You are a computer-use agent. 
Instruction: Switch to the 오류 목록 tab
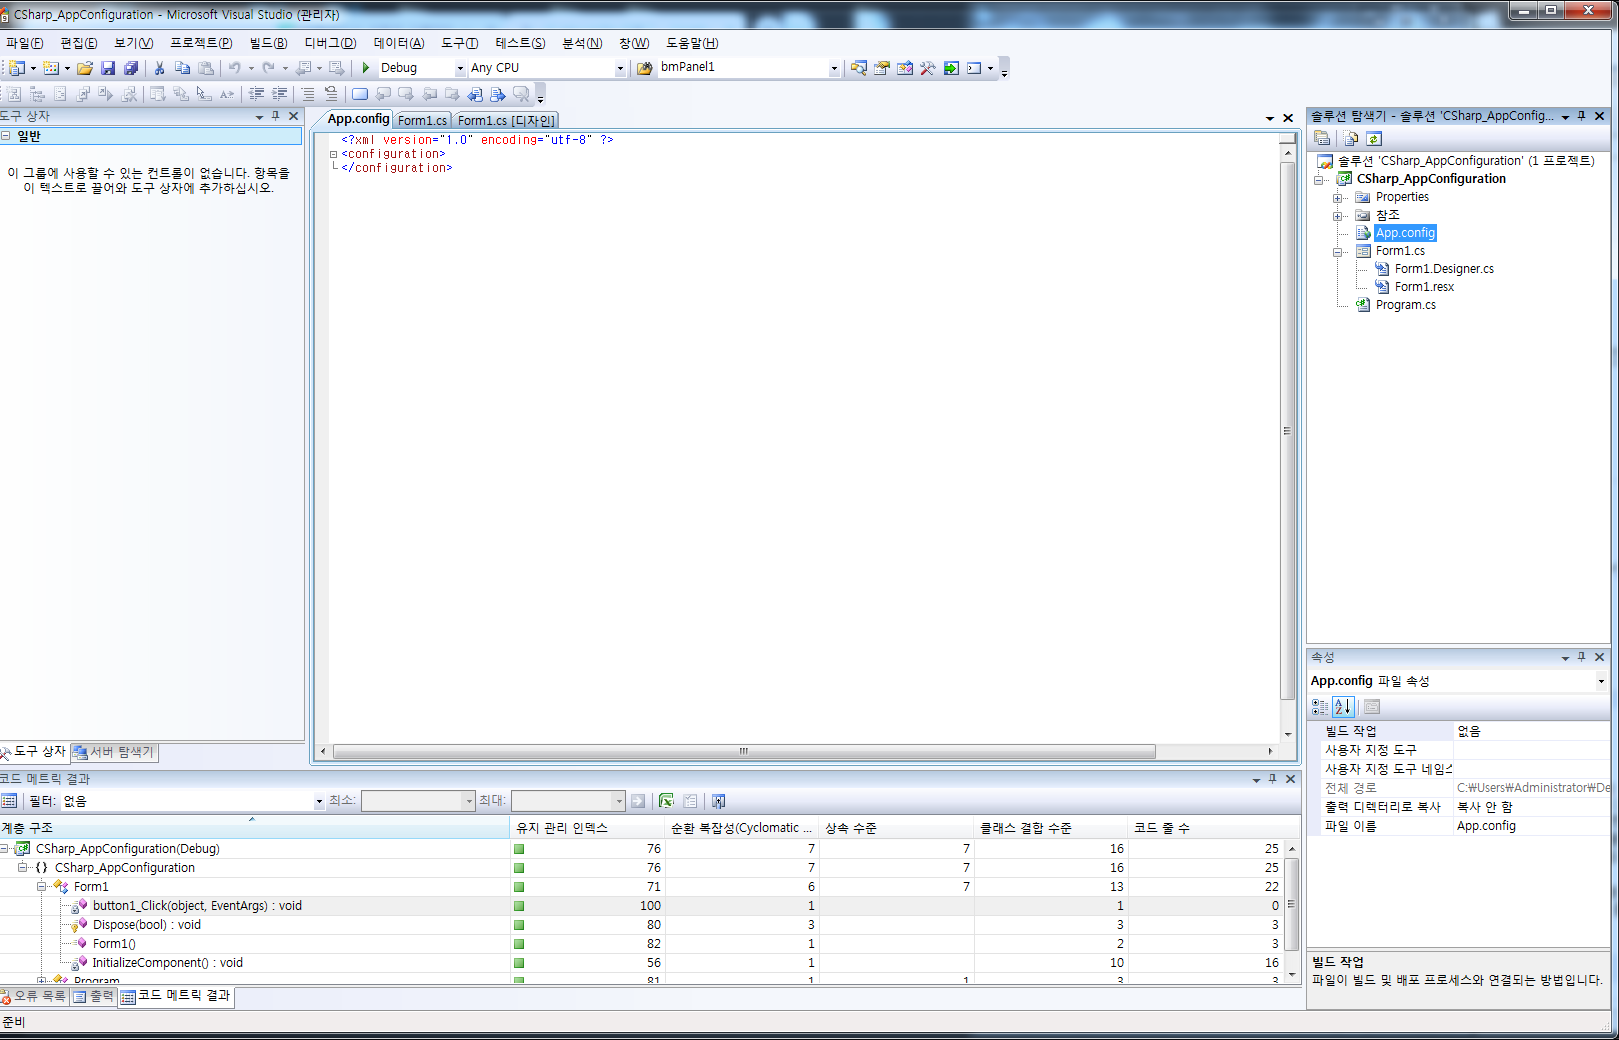(x=34, y=996)
